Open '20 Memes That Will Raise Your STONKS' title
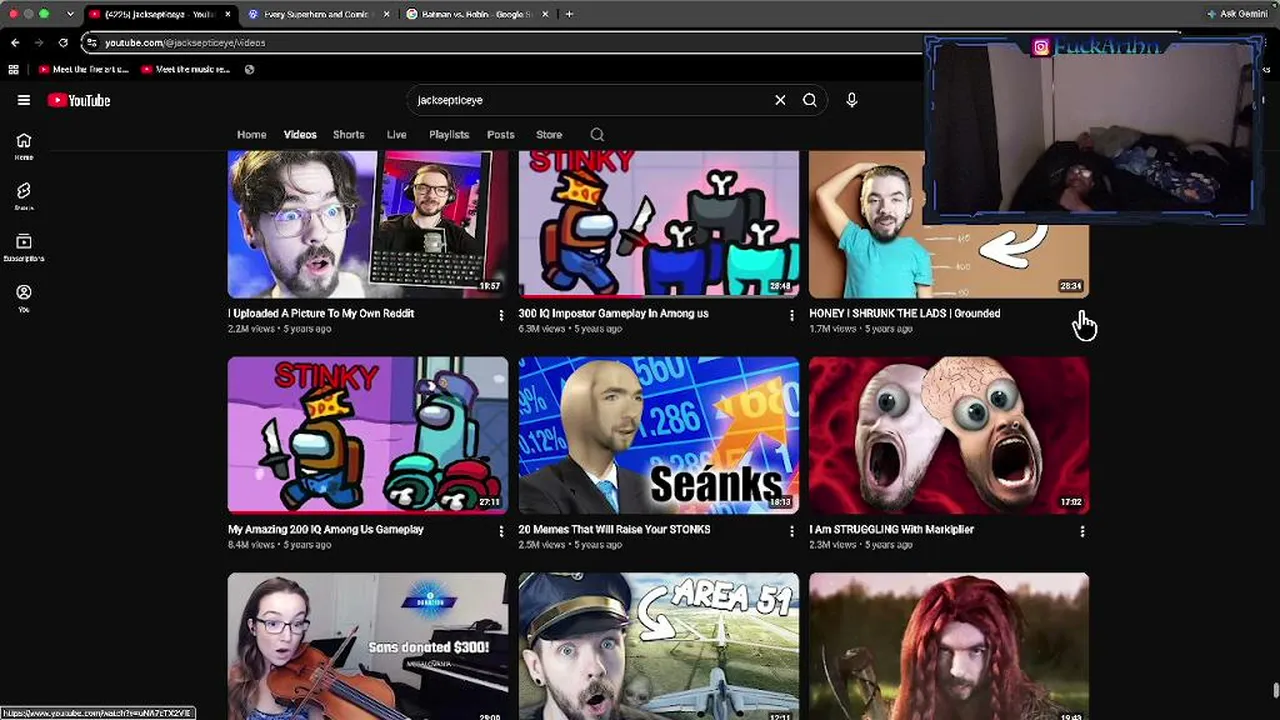 614,529
